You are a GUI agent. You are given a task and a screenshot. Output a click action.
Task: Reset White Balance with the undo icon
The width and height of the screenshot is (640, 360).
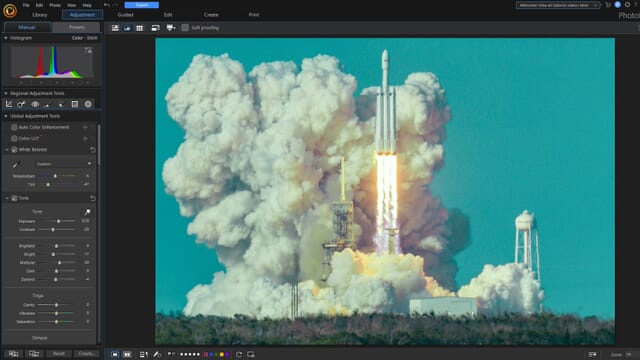click(x=93, y=150)
